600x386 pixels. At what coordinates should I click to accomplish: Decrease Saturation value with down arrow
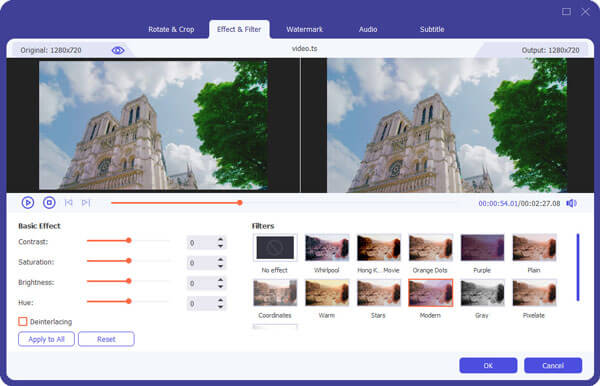(220, 266)
